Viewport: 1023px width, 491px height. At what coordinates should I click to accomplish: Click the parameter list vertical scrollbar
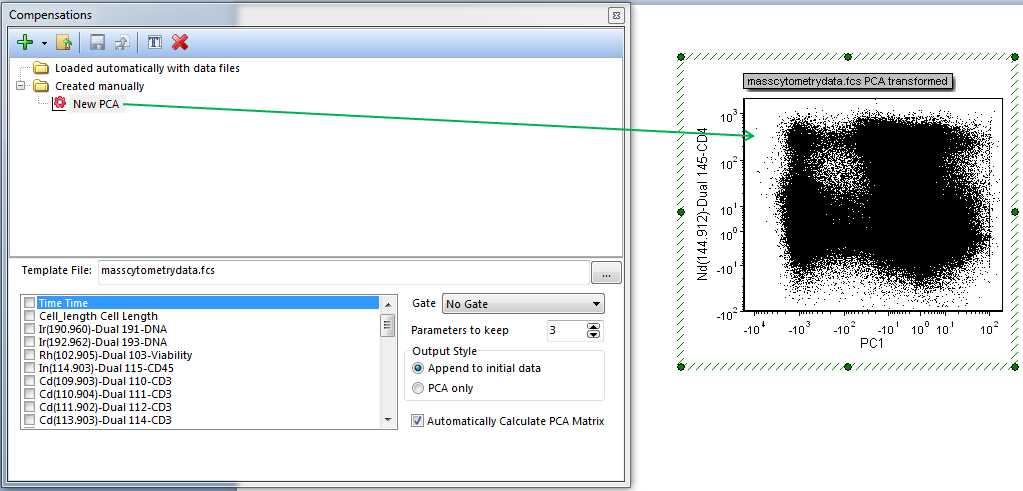click(x=387, y=360)
